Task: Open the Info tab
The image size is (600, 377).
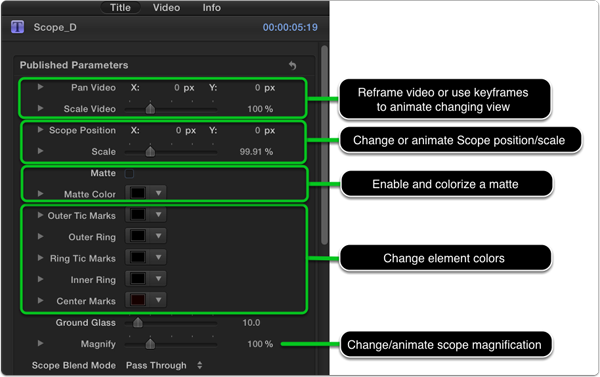Action: (x=212, y=7)
